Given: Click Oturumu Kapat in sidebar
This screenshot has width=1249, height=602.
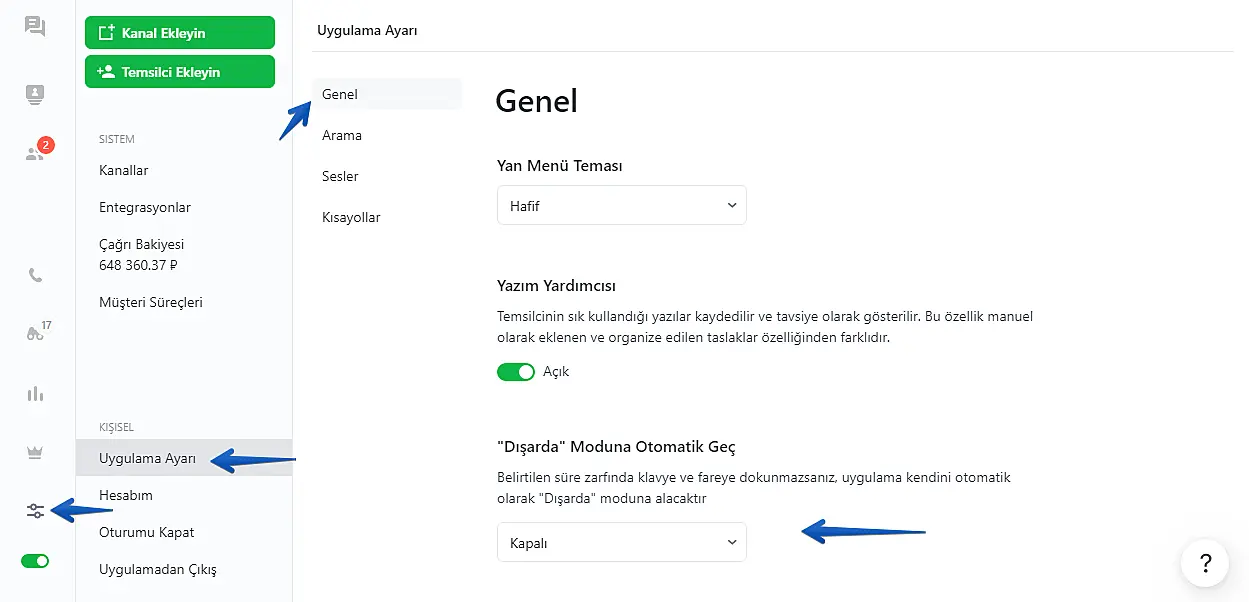Looking at the screenshot, I should click(146, 532).
